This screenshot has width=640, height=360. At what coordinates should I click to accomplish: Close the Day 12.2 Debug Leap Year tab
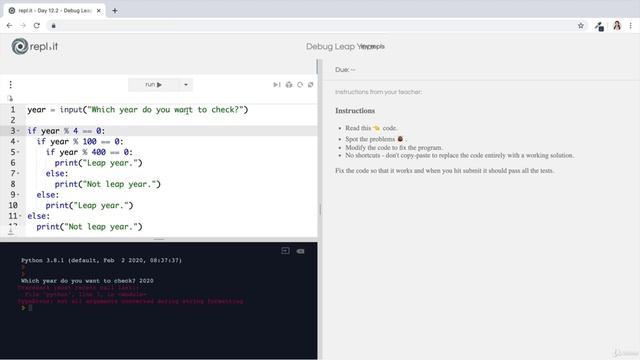click(x=98, y=11)
